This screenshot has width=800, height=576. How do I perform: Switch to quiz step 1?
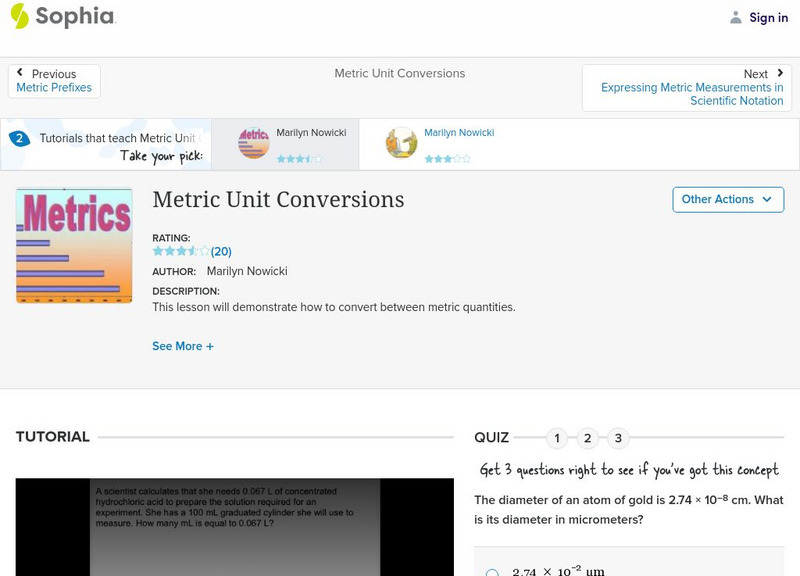[x=557, y=437]
